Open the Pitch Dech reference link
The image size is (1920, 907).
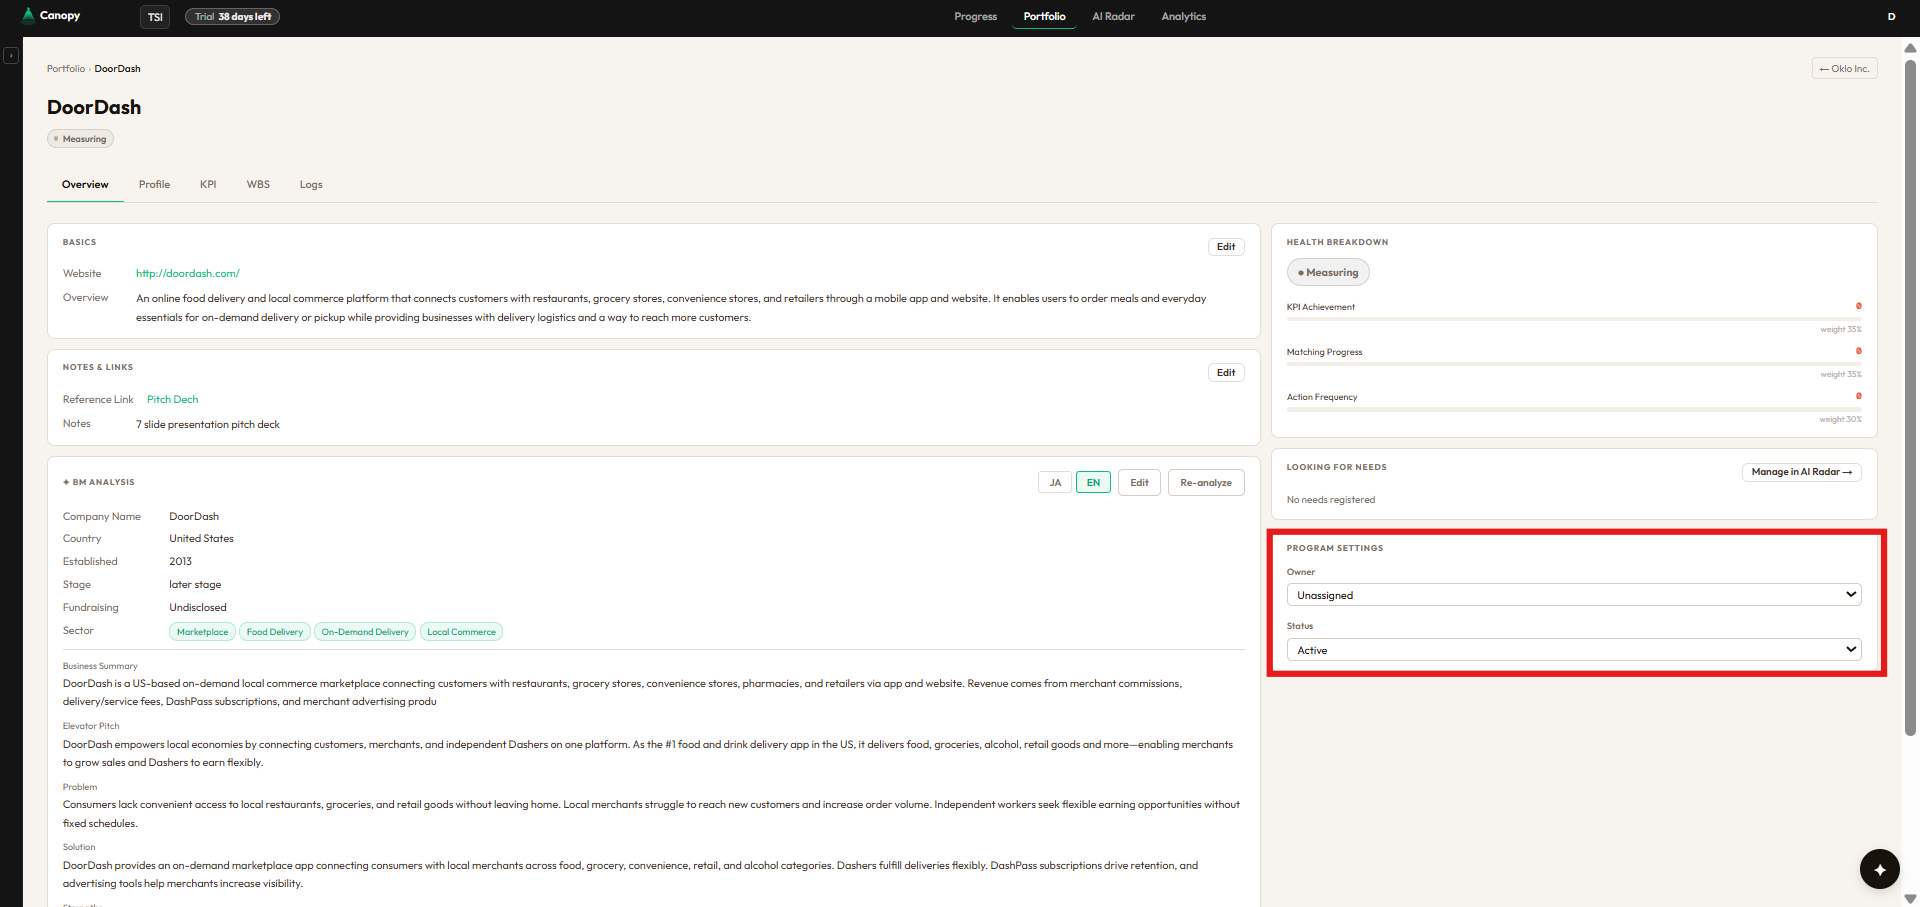point(172,400)
